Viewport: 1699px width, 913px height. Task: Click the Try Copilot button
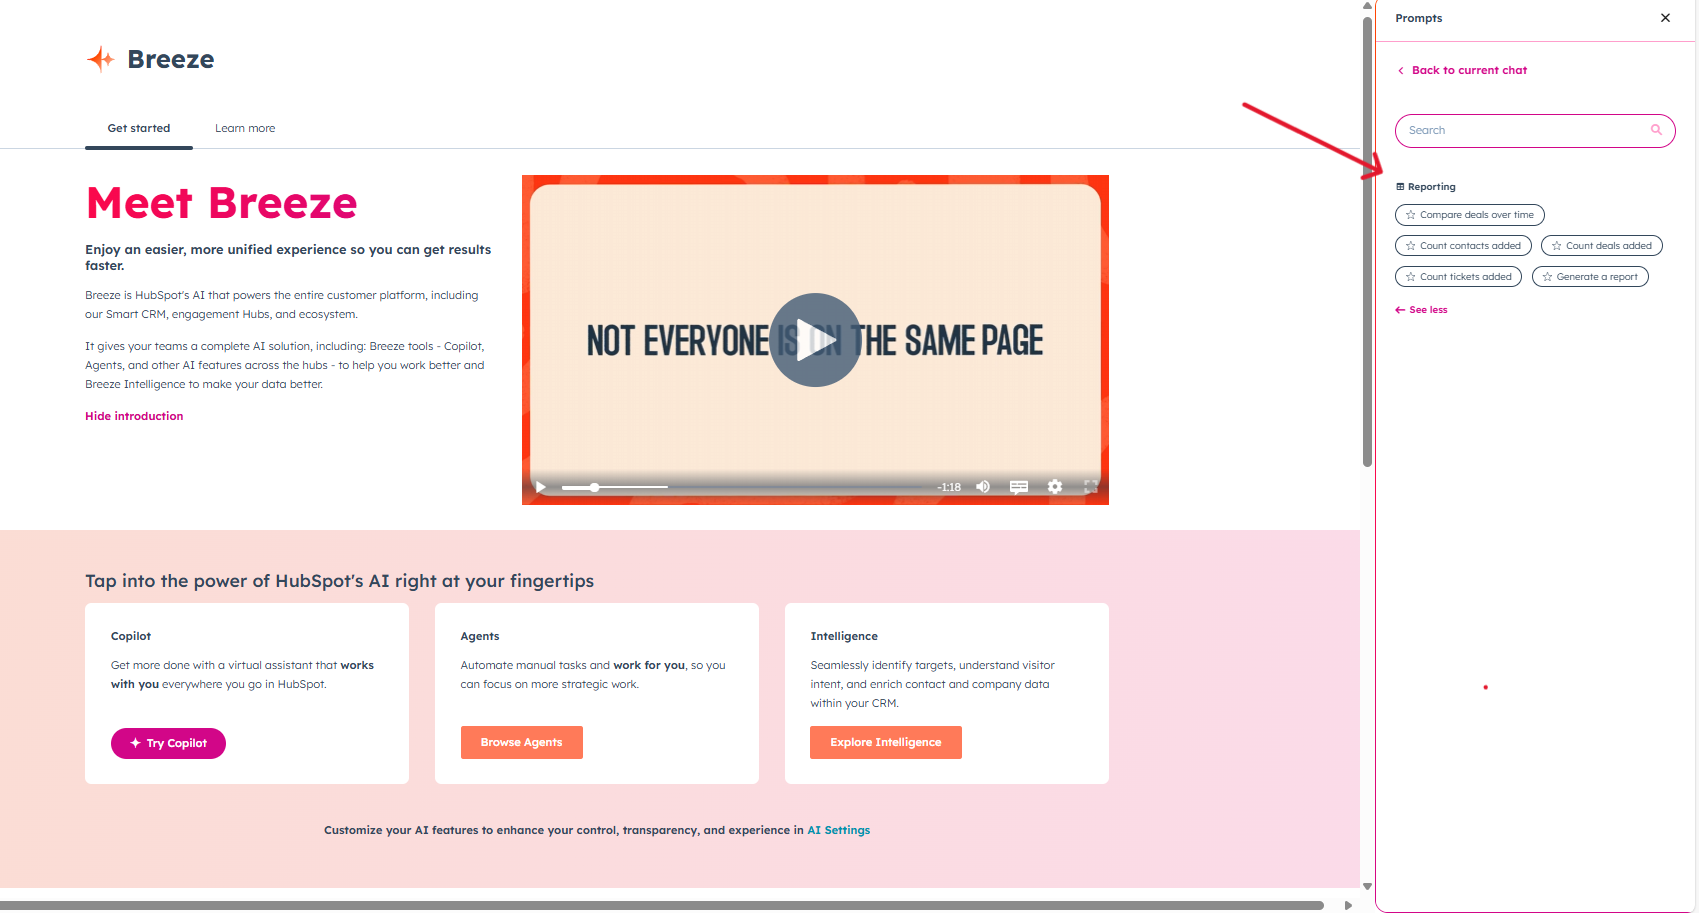coord(168,743)
